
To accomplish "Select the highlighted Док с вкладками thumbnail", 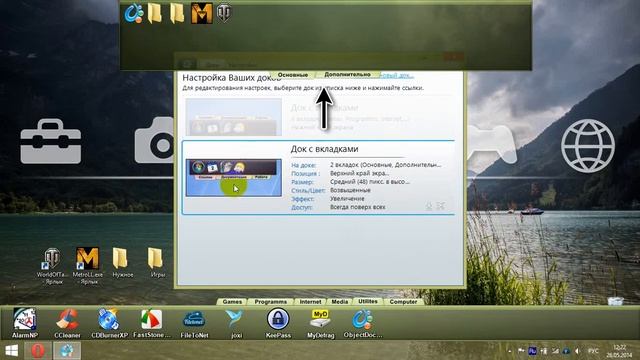I will [233, 178].
